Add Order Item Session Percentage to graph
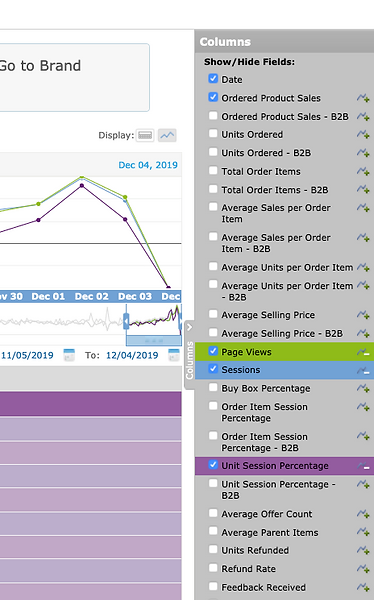Image resolution: width=374 pixels, height=600 pixels. pyautogui.click(x=363, y=407)
